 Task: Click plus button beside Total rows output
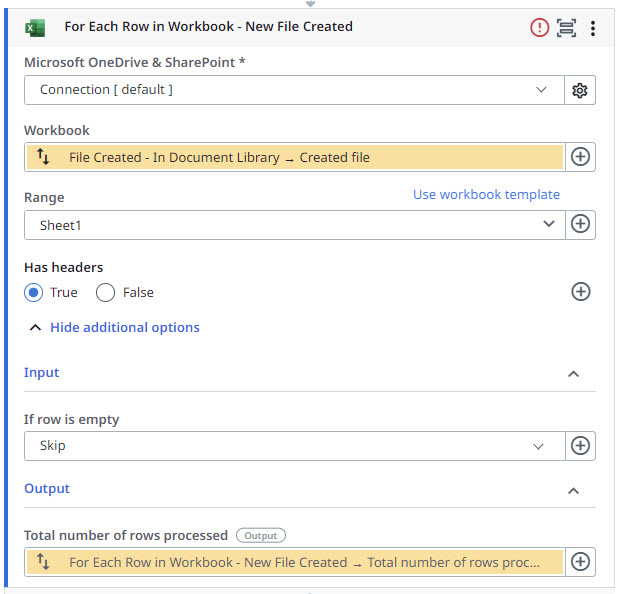pos(580,562)
